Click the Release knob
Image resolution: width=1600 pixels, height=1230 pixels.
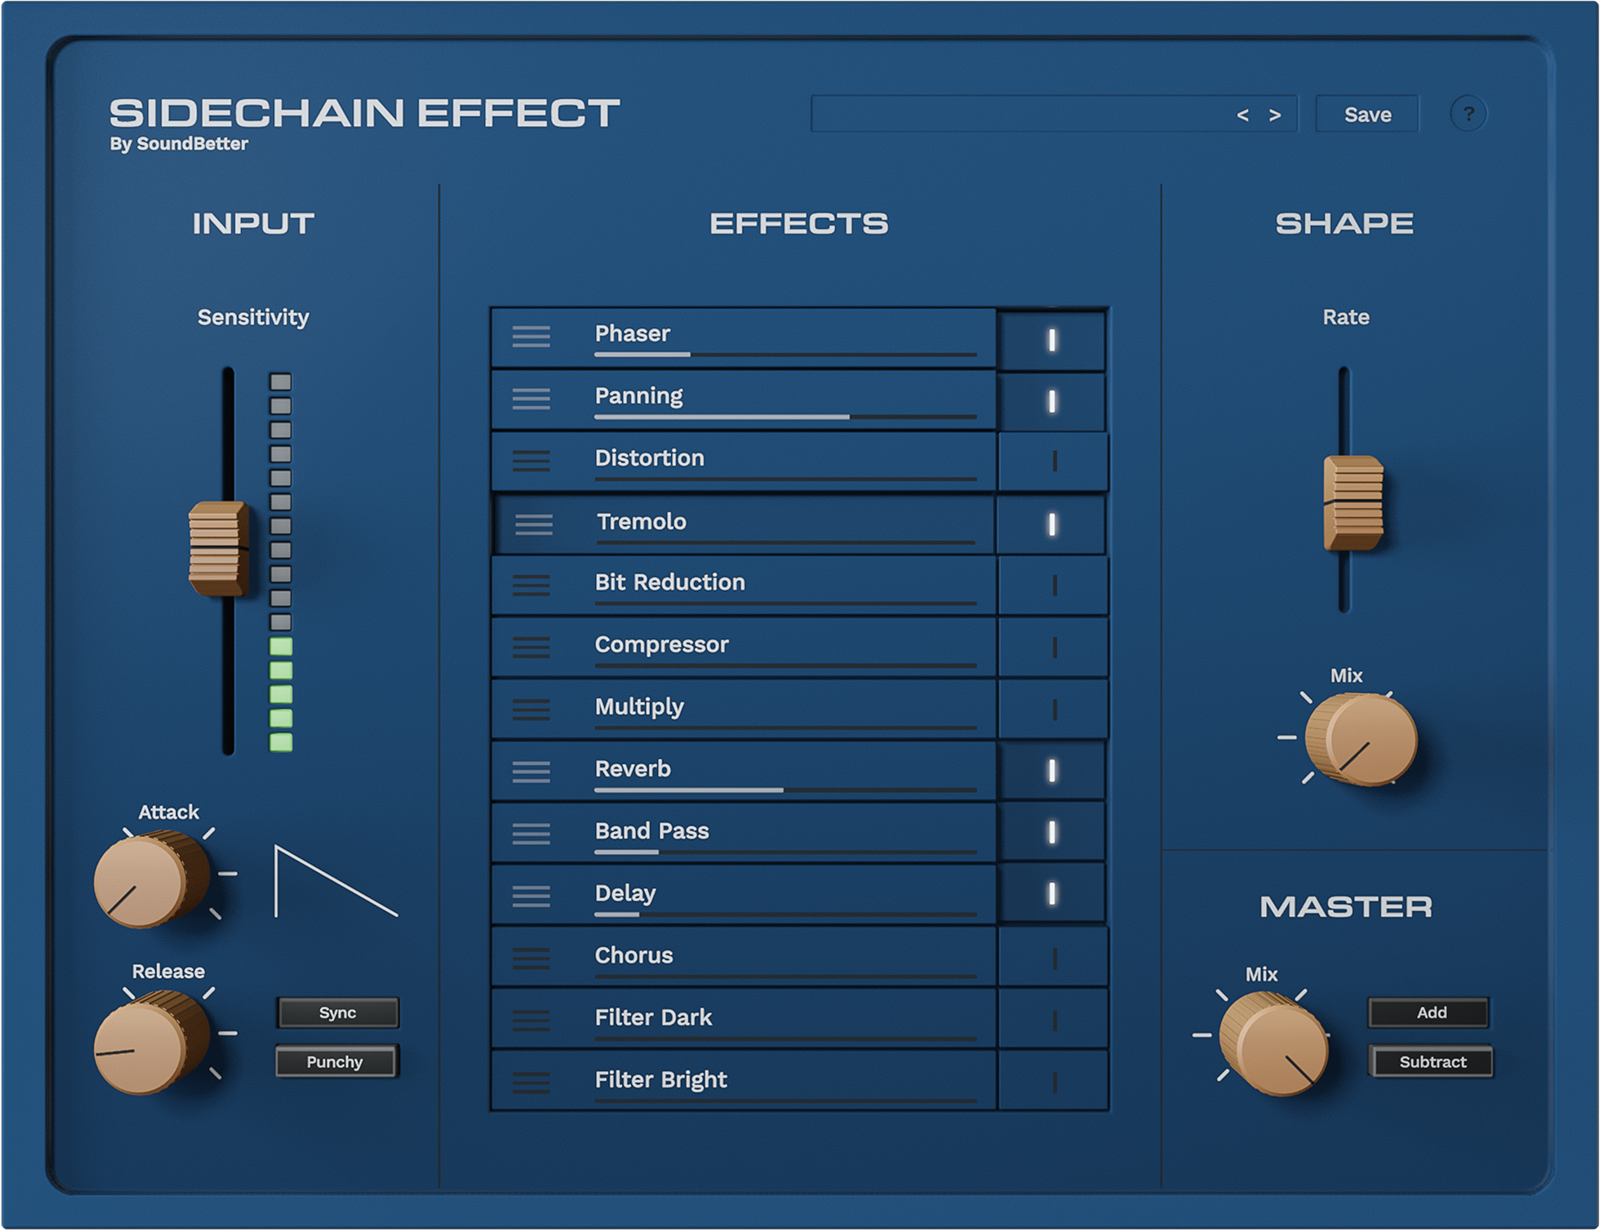click(x=150, y=1042)
